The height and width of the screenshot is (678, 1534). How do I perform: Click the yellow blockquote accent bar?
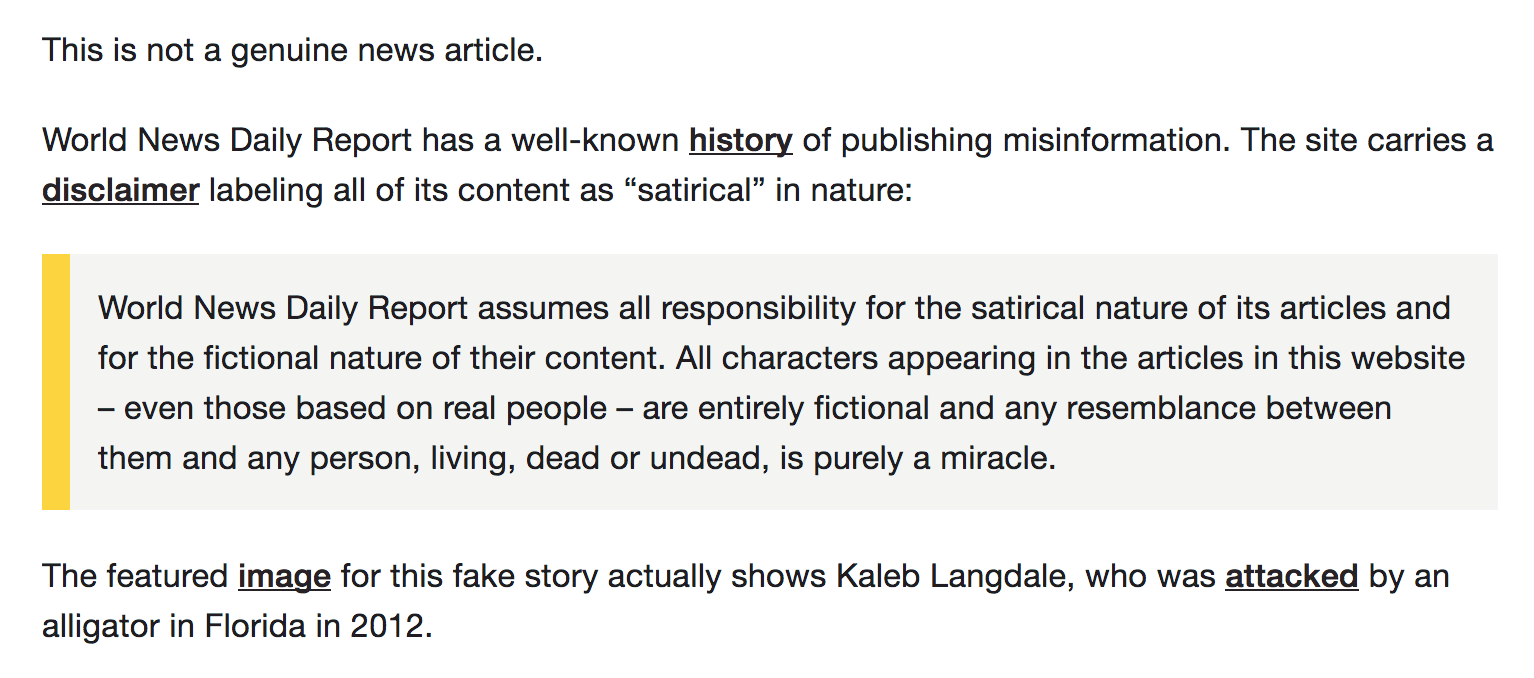pyautogui.click(x=56, y=382)
